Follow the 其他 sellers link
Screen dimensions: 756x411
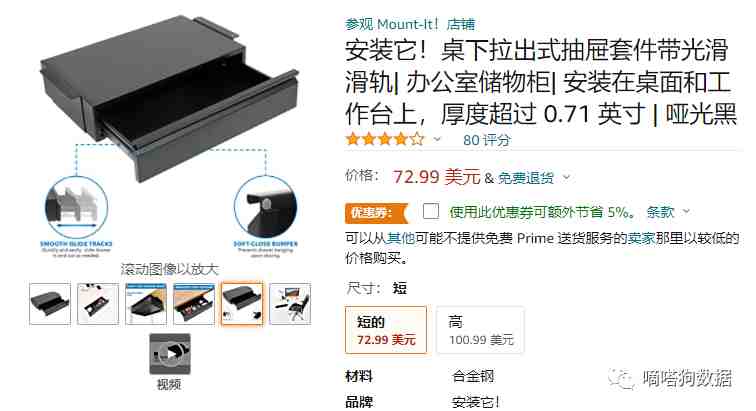[x=401, y=238]
